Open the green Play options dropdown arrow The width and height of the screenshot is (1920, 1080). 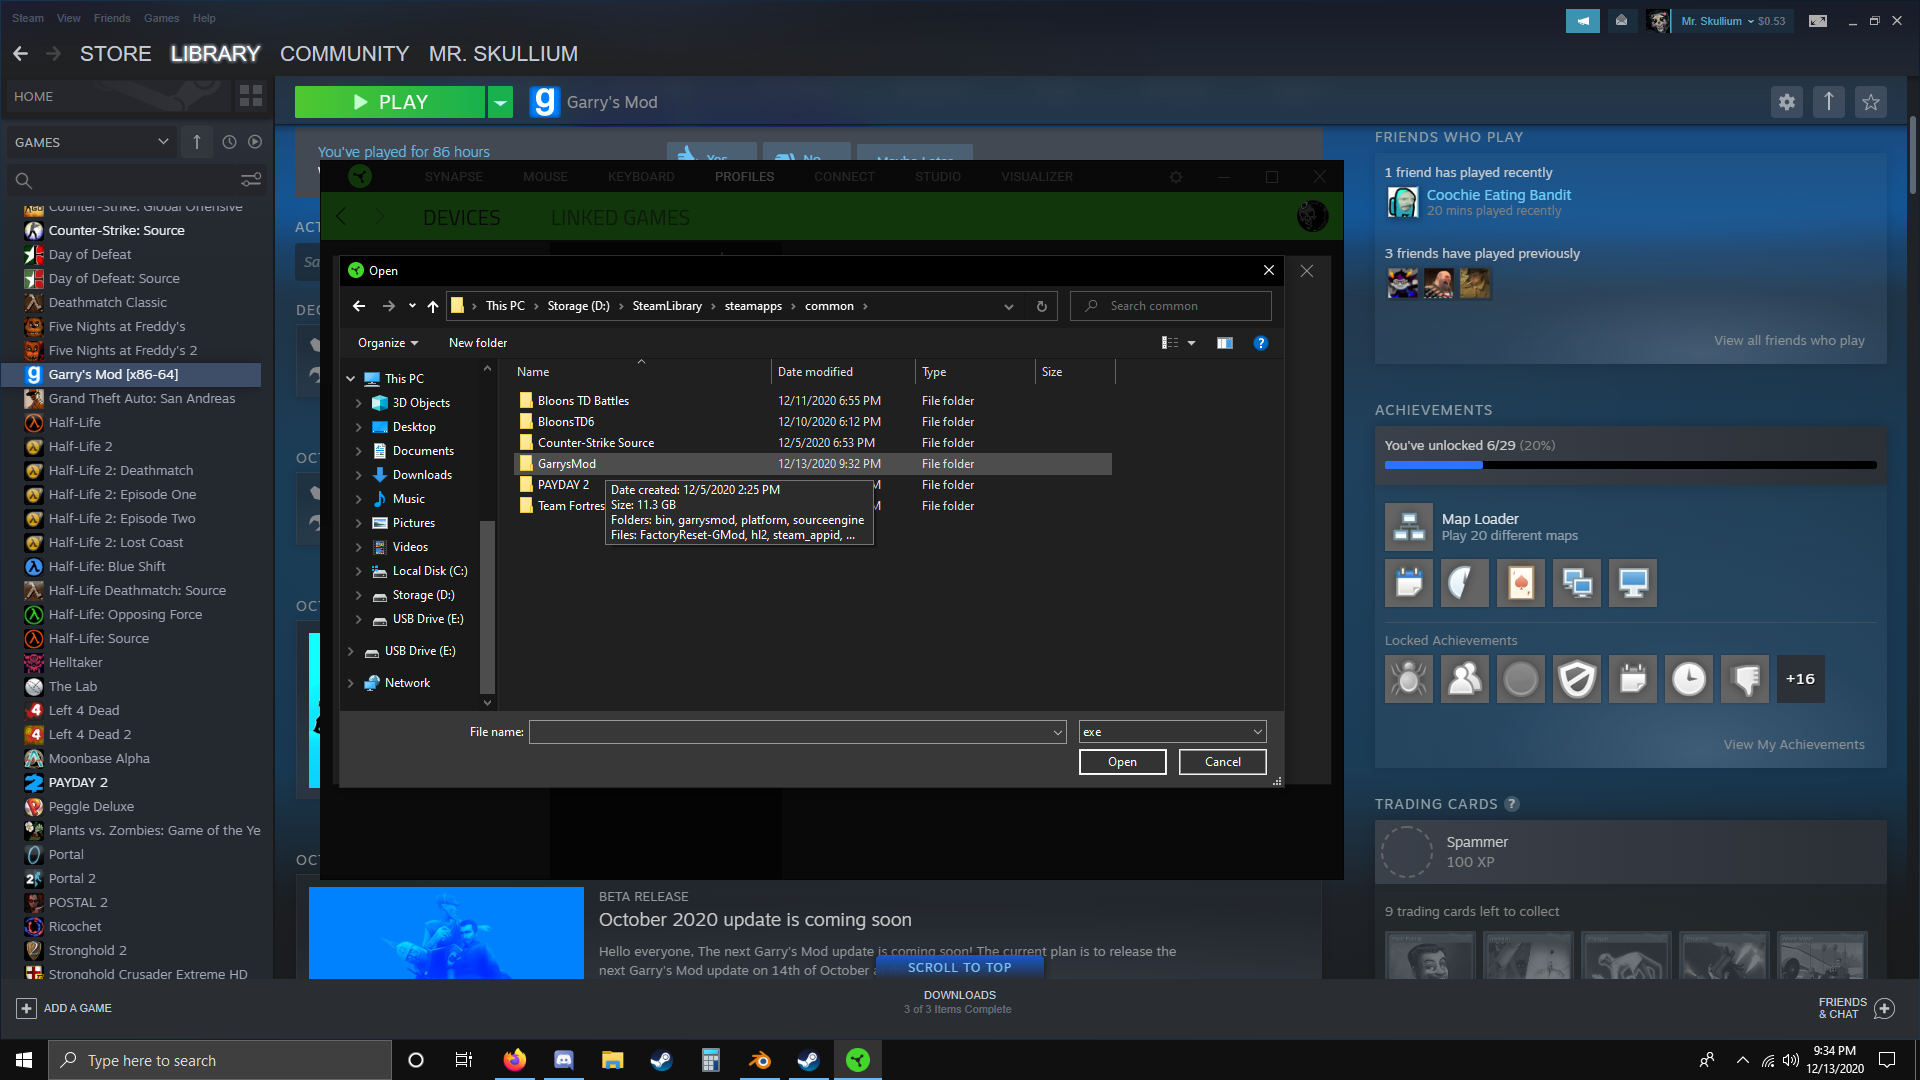500,102
